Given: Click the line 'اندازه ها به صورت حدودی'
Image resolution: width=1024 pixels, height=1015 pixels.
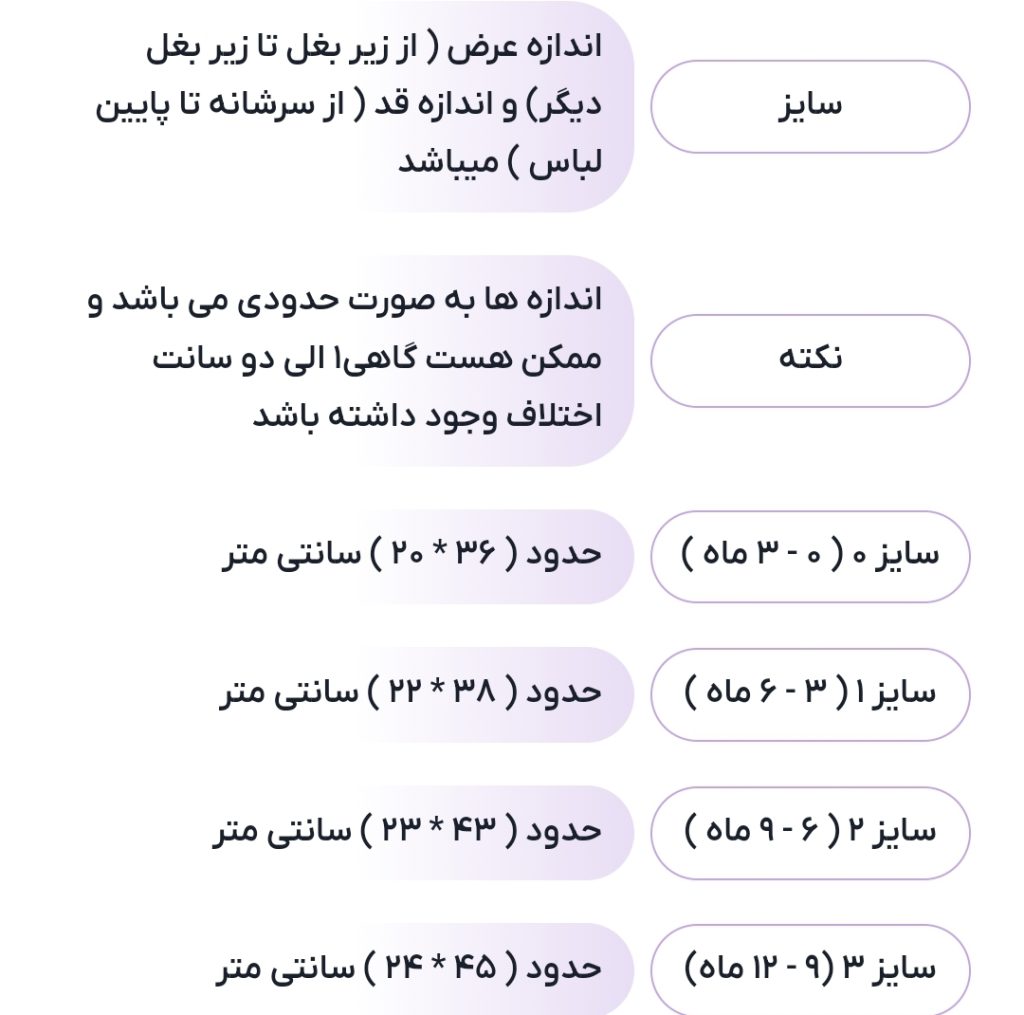Looking at the screenshot, I should click(x=345, y=303).
